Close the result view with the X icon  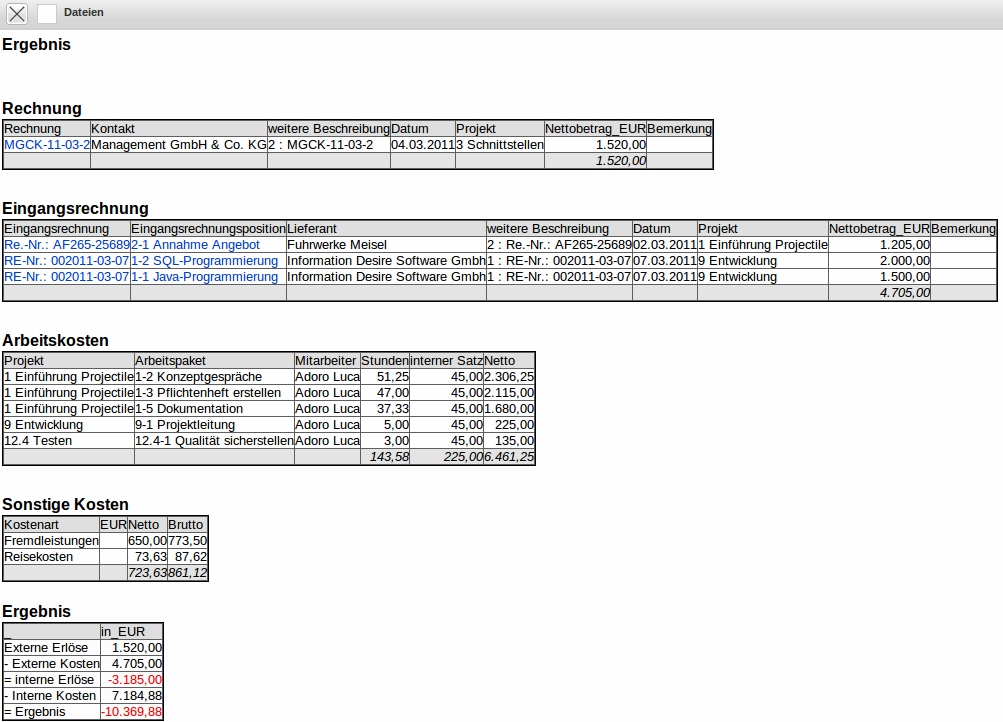17,13
